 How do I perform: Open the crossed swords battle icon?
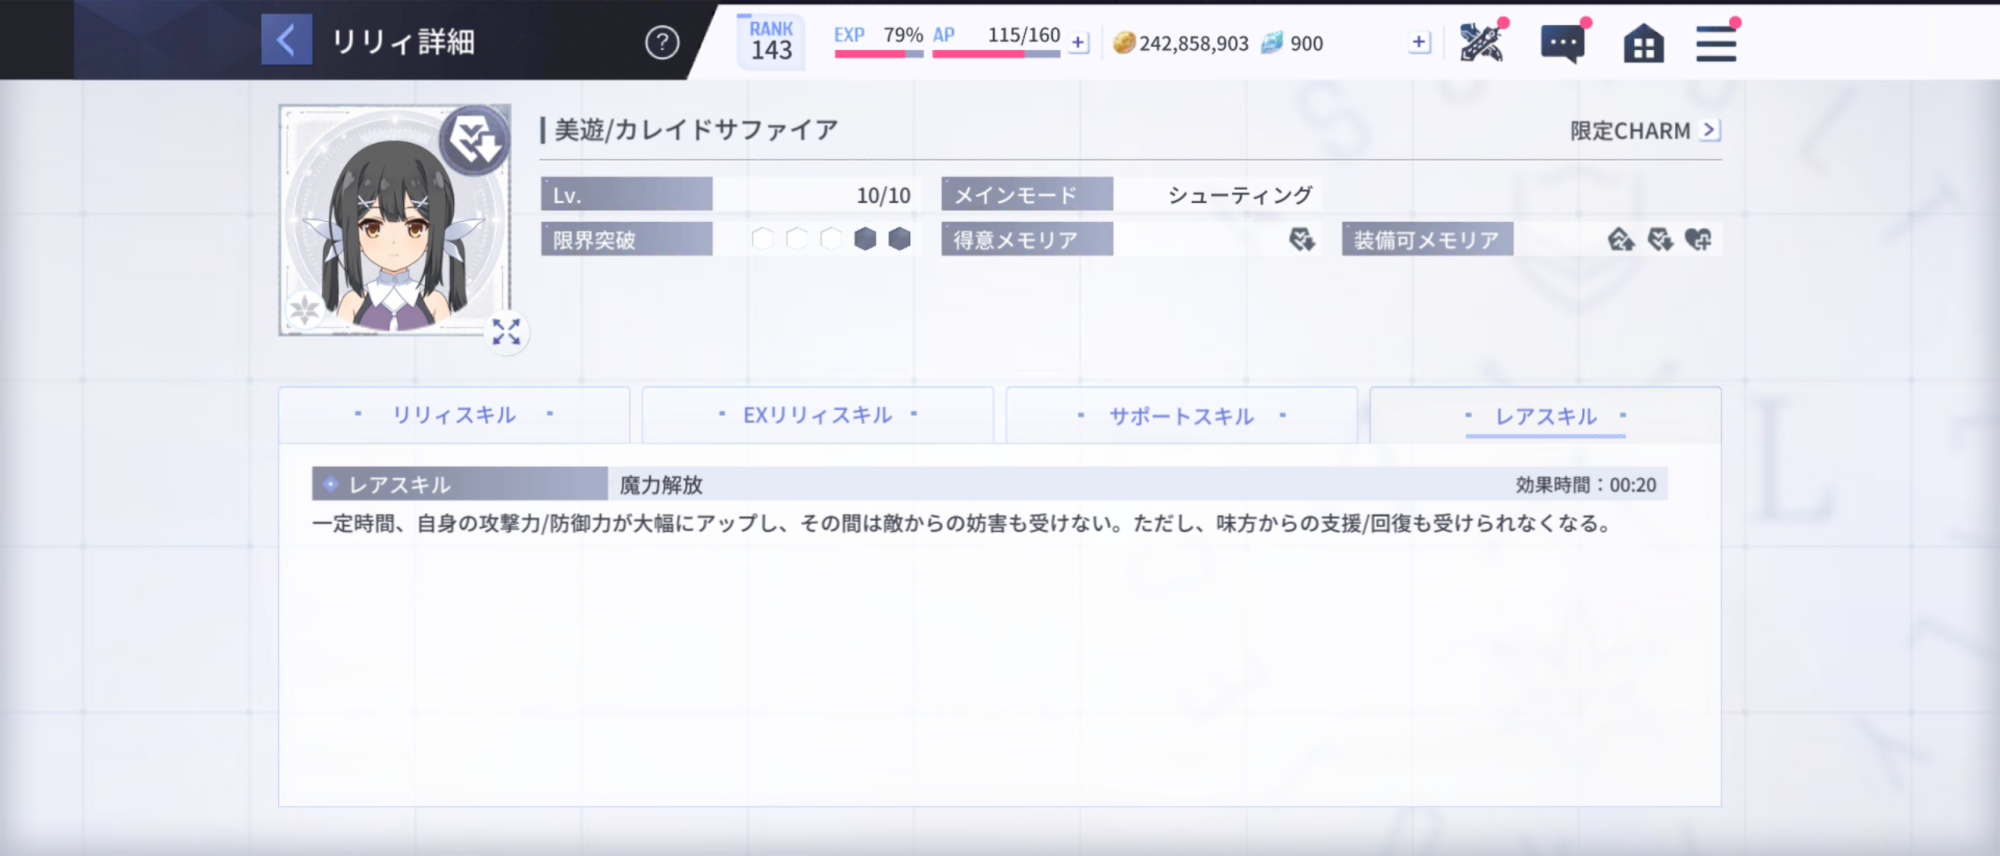(x=1481, y=43)
